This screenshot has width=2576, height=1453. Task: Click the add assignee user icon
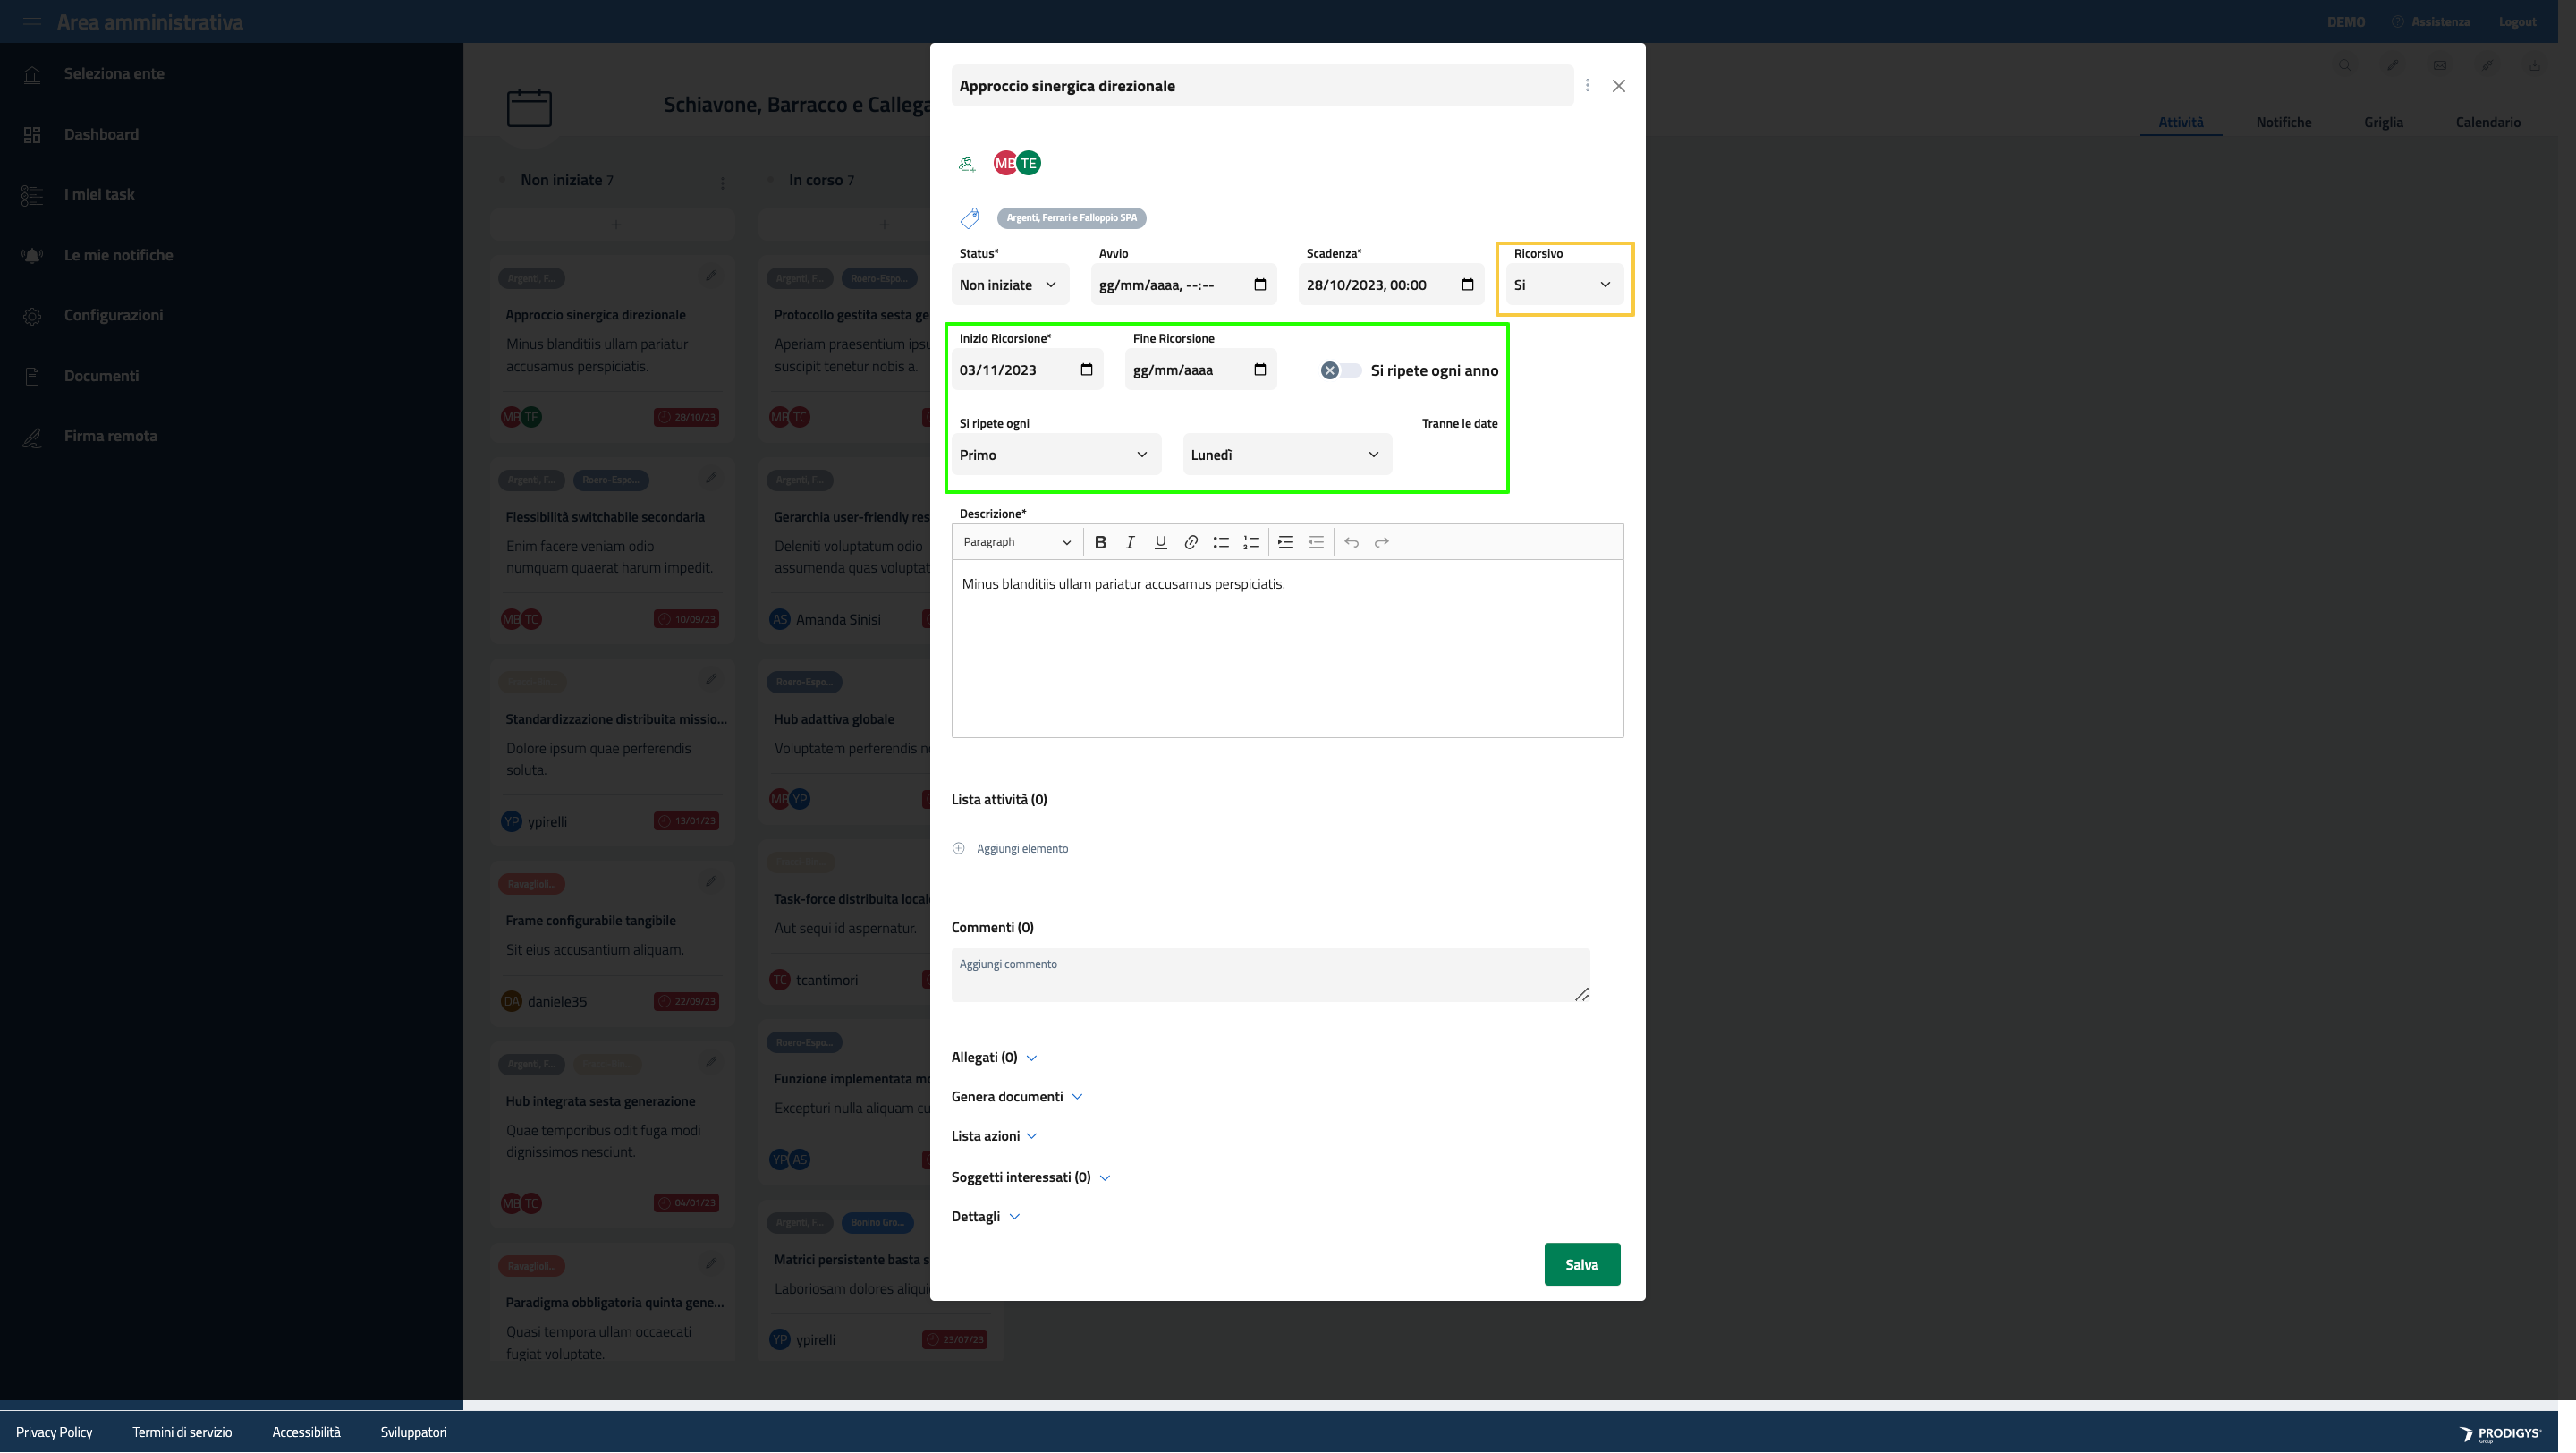[x=967, y=164]
